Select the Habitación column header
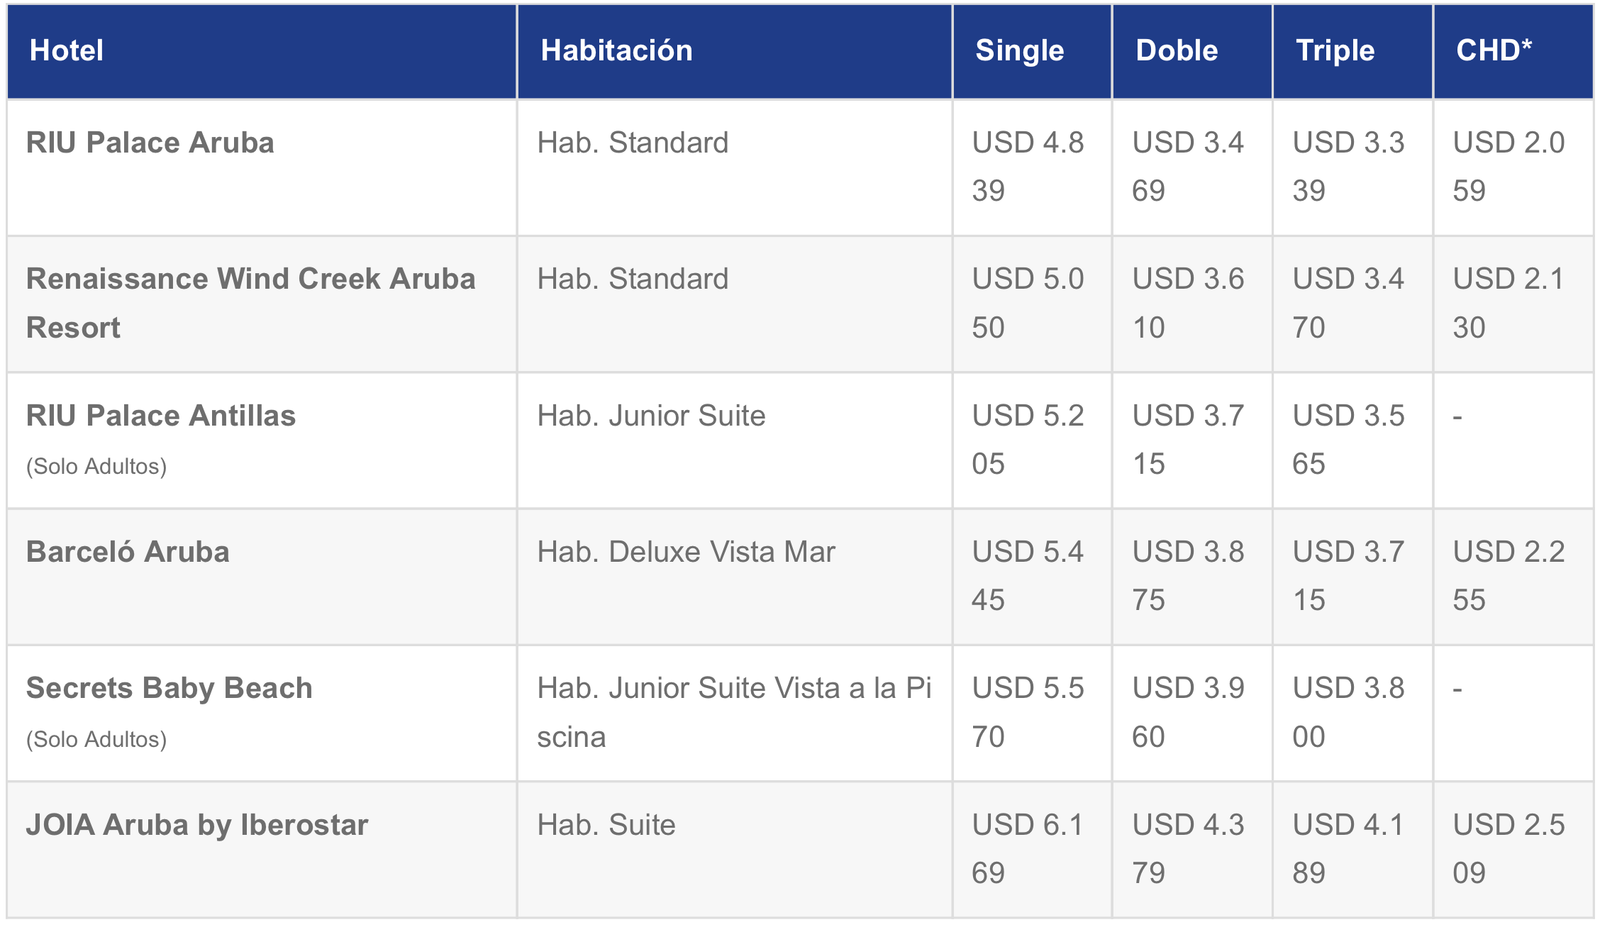1600x925 pixels. click(x=616, y=51)
